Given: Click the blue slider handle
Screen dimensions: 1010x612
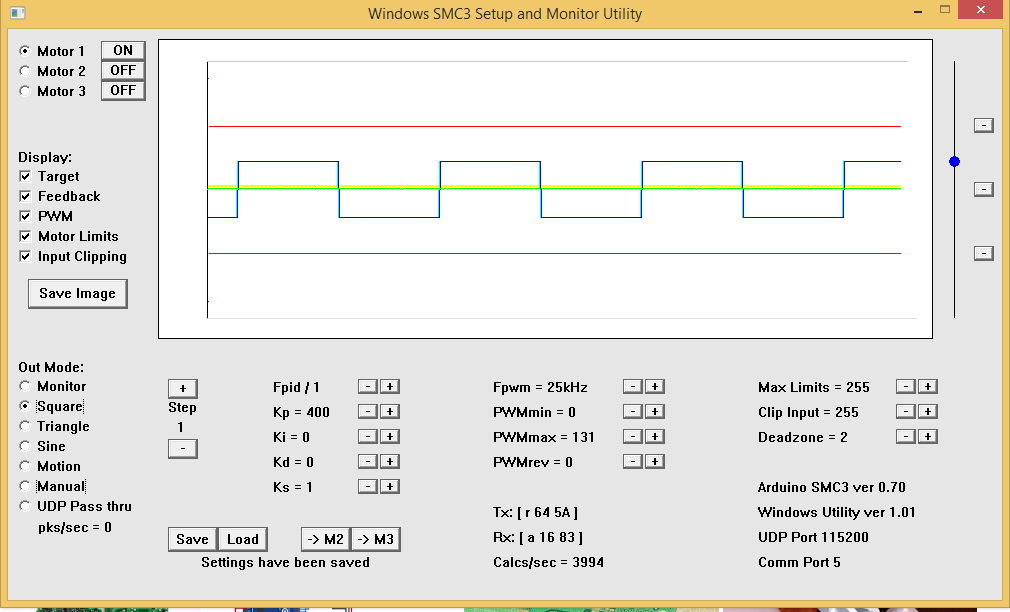Looking at the screenshot, I should click(x=954, y=161).
